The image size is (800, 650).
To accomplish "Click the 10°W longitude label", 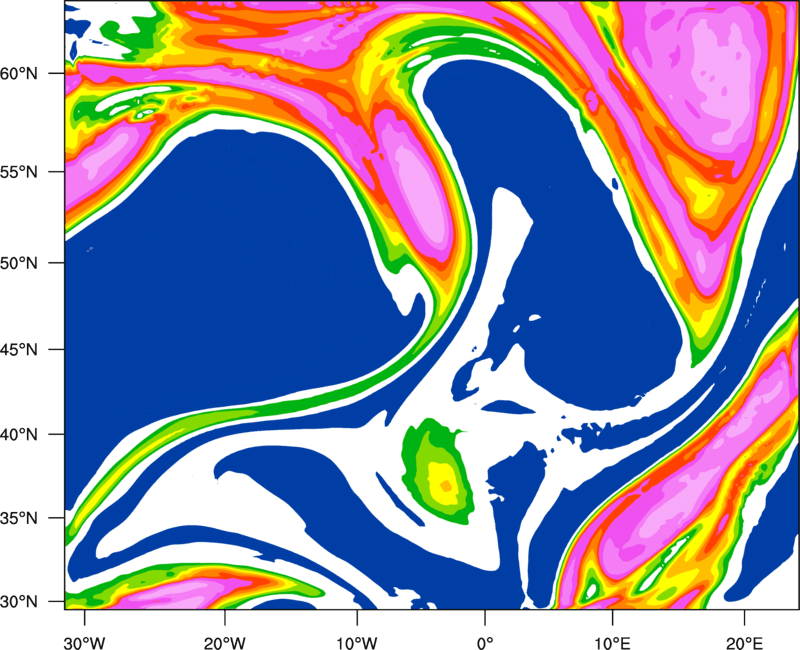I will pos(357,643).
